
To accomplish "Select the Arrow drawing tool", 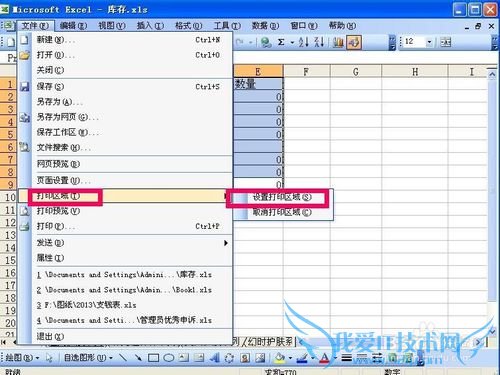I will coord(138,358).
